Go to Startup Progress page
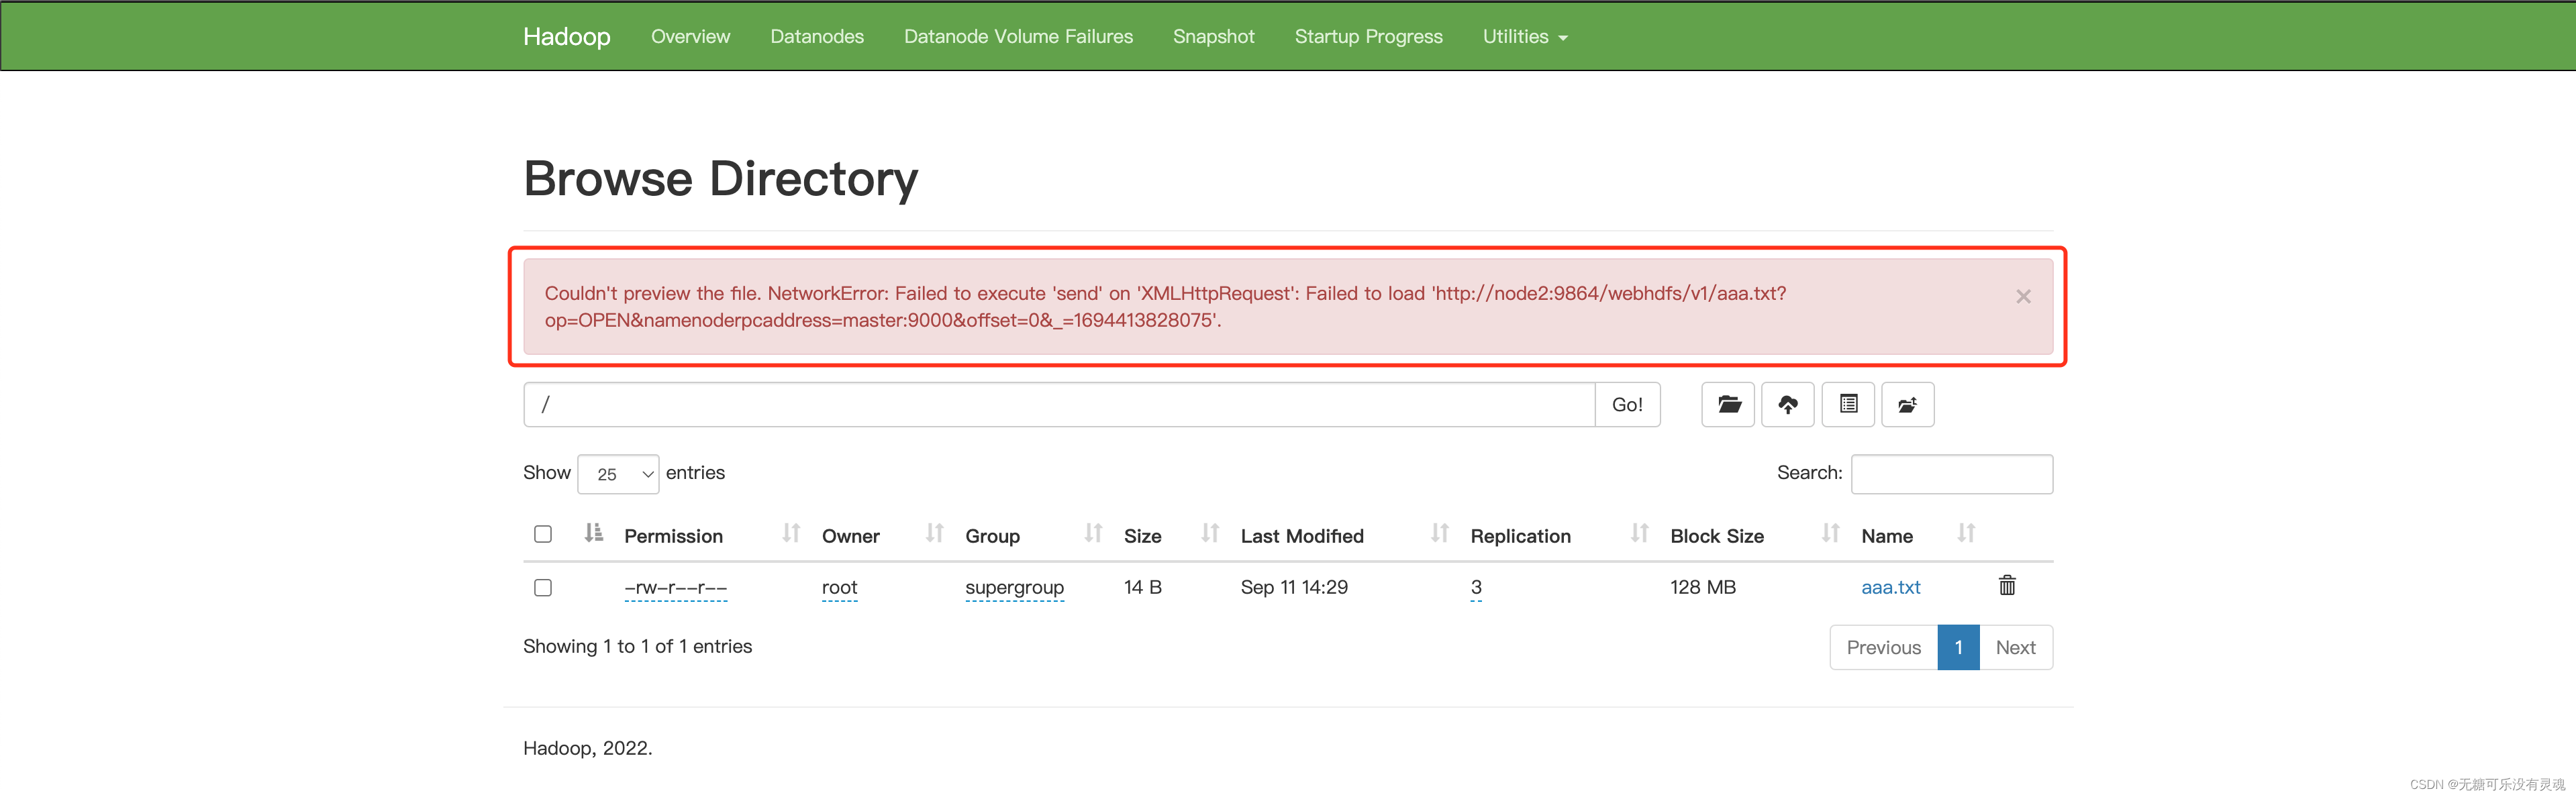The width and height of the screenshot is (2576, 797). tap(1367, 37)
